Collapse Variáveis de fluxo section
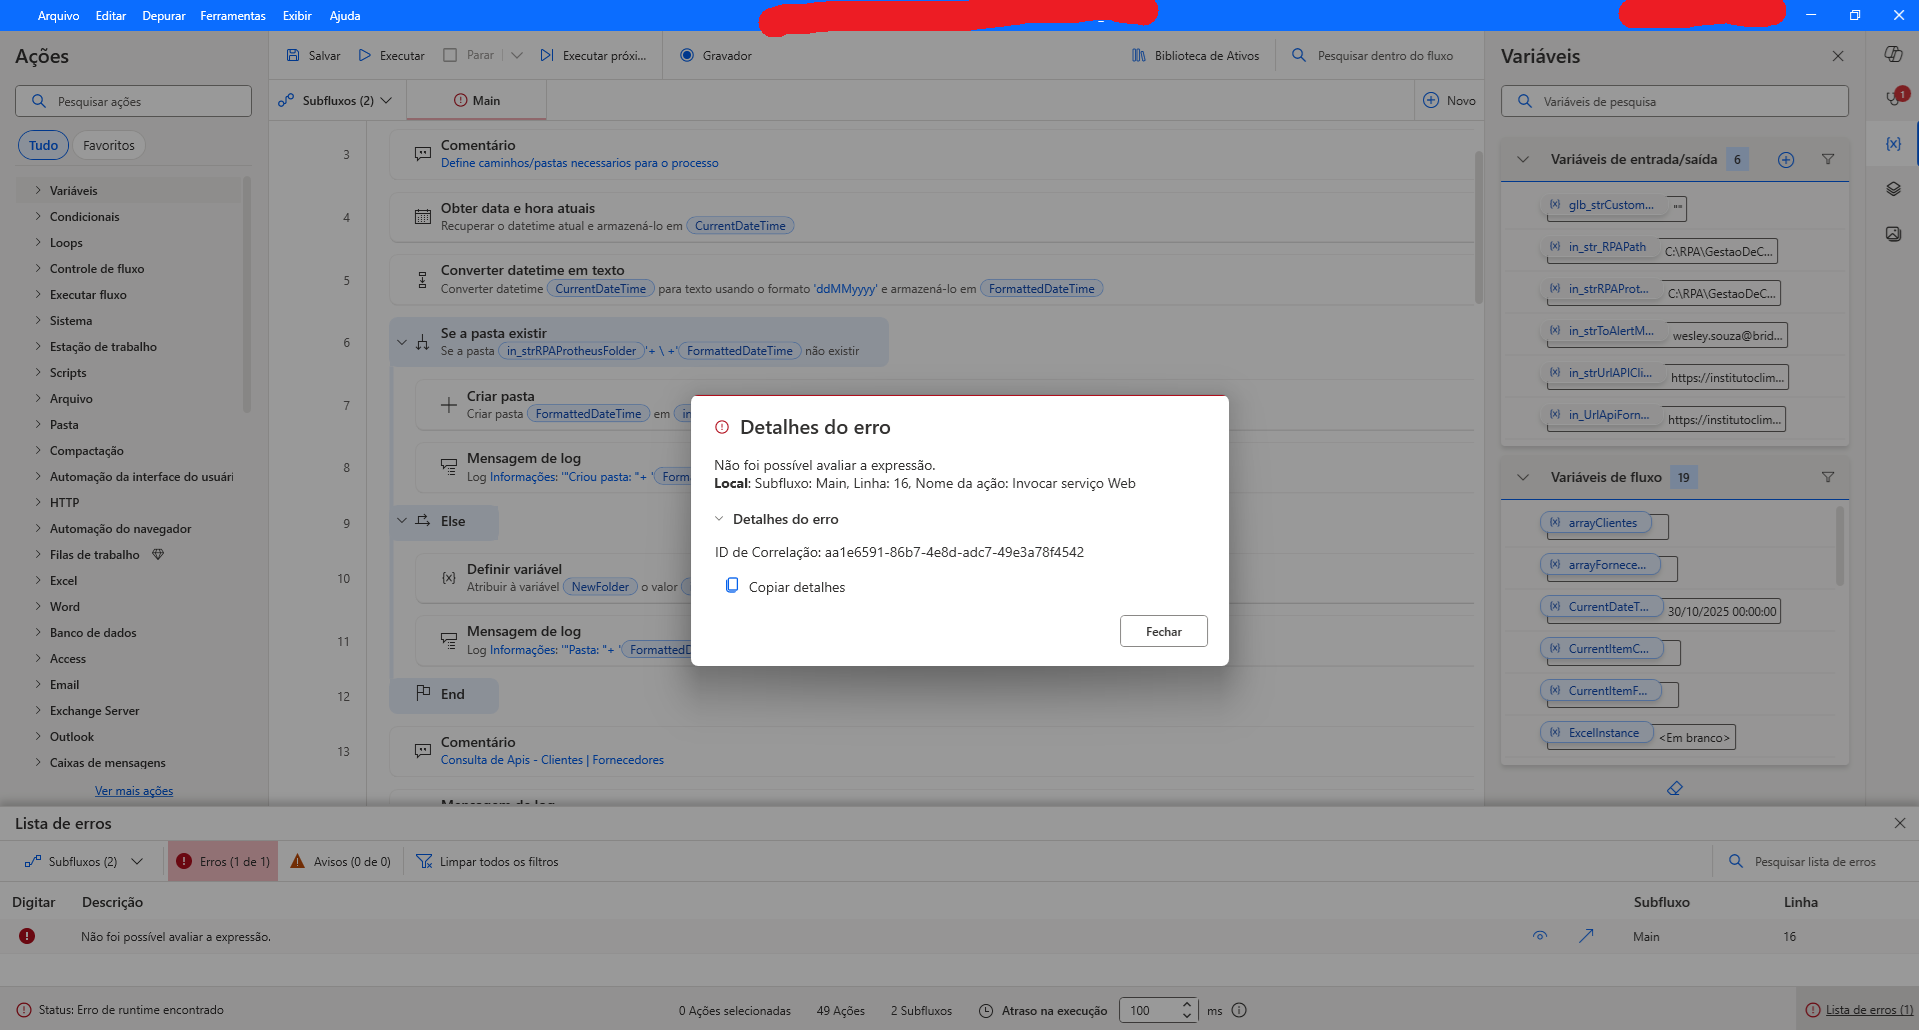The height and width of the screenshot is (1030, 1919). (x=1523, y=478)
